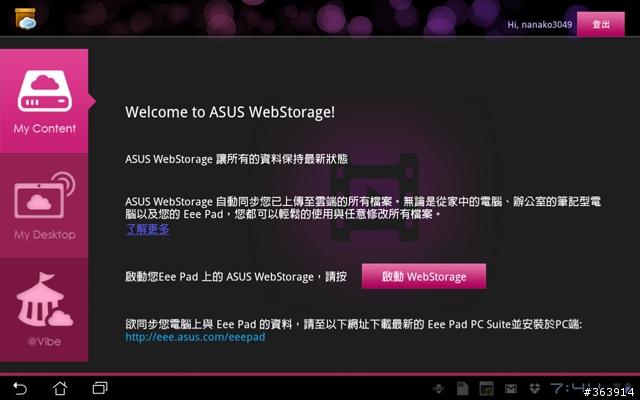Click the 登出 logout button
The width and height of the screenshot is (640, 400).
click(x=600, y=24)
